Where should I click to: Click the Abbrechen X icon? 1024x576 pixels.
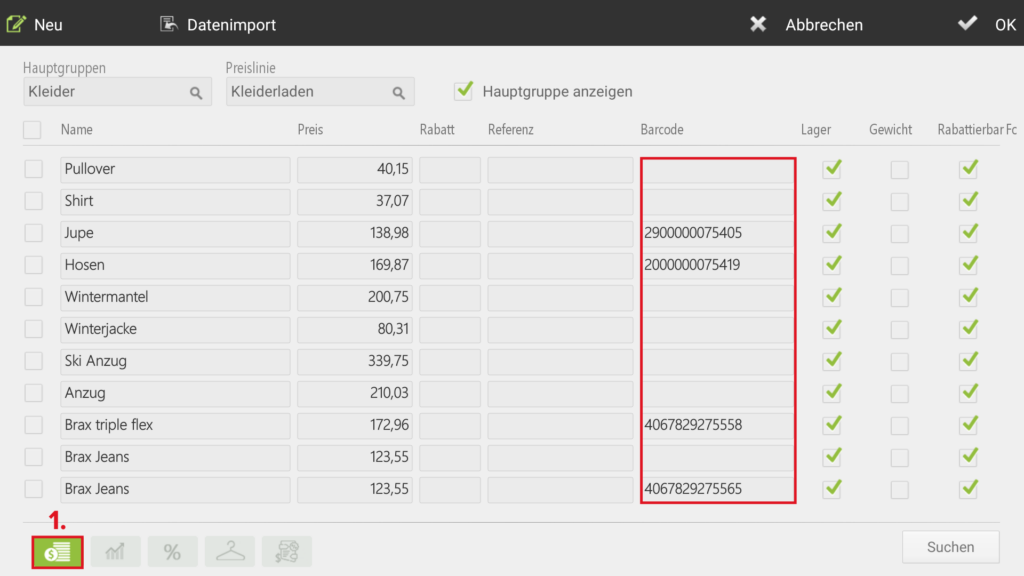[758, 24]
